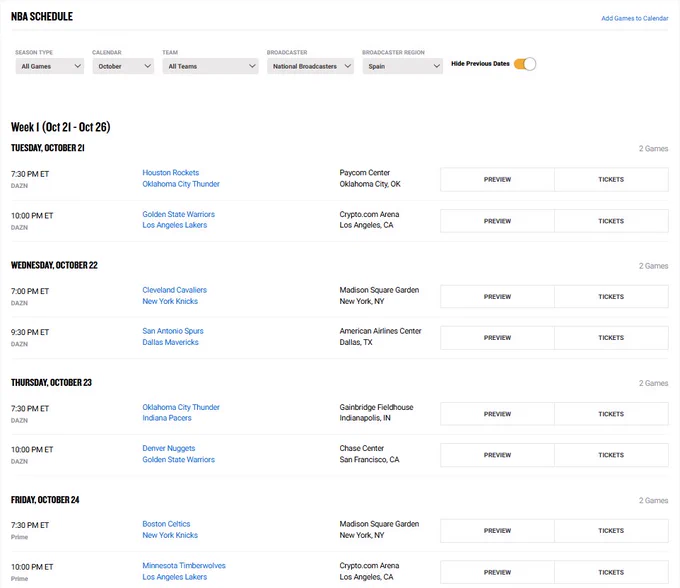The image size is (680, 588).
Task: Open Oklahoma City Thunder link on October 23
Action: click(x=181, y=407)
